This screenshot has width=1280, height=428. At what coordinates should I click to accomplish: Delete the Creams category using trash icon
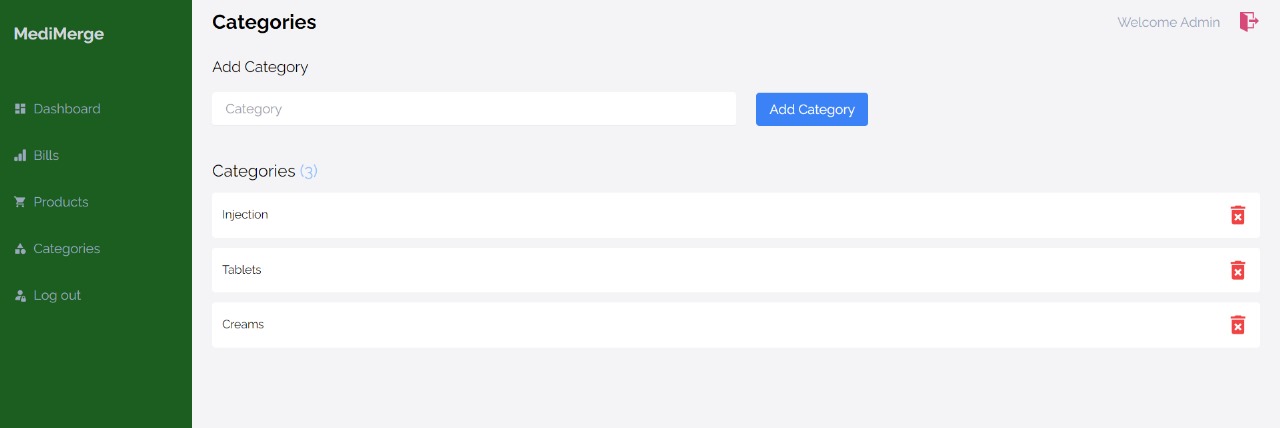tap(1237, 325)
